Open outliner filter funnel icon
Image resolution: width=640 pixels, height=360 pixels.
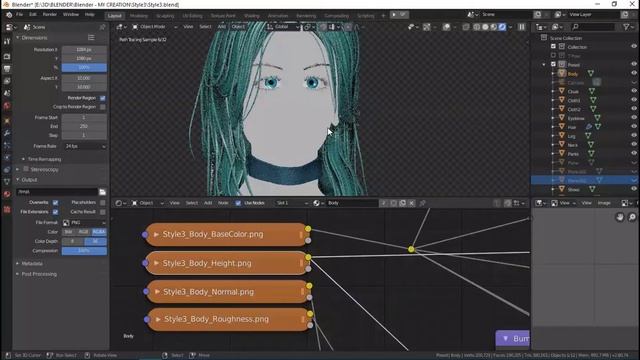tap(626, 27)
